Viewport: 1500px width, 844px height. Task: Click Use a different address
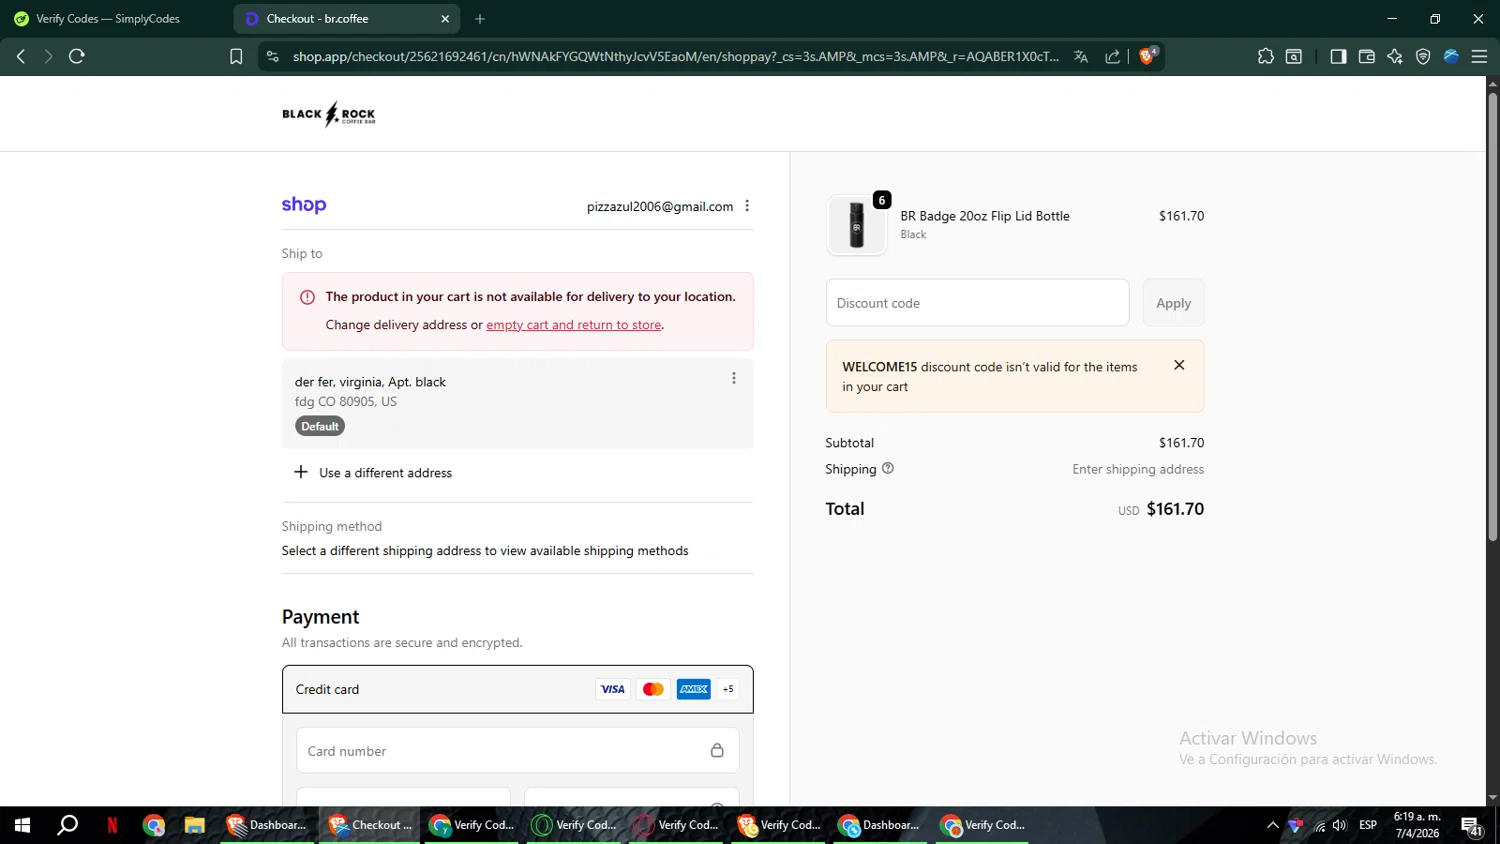[373, 473]
